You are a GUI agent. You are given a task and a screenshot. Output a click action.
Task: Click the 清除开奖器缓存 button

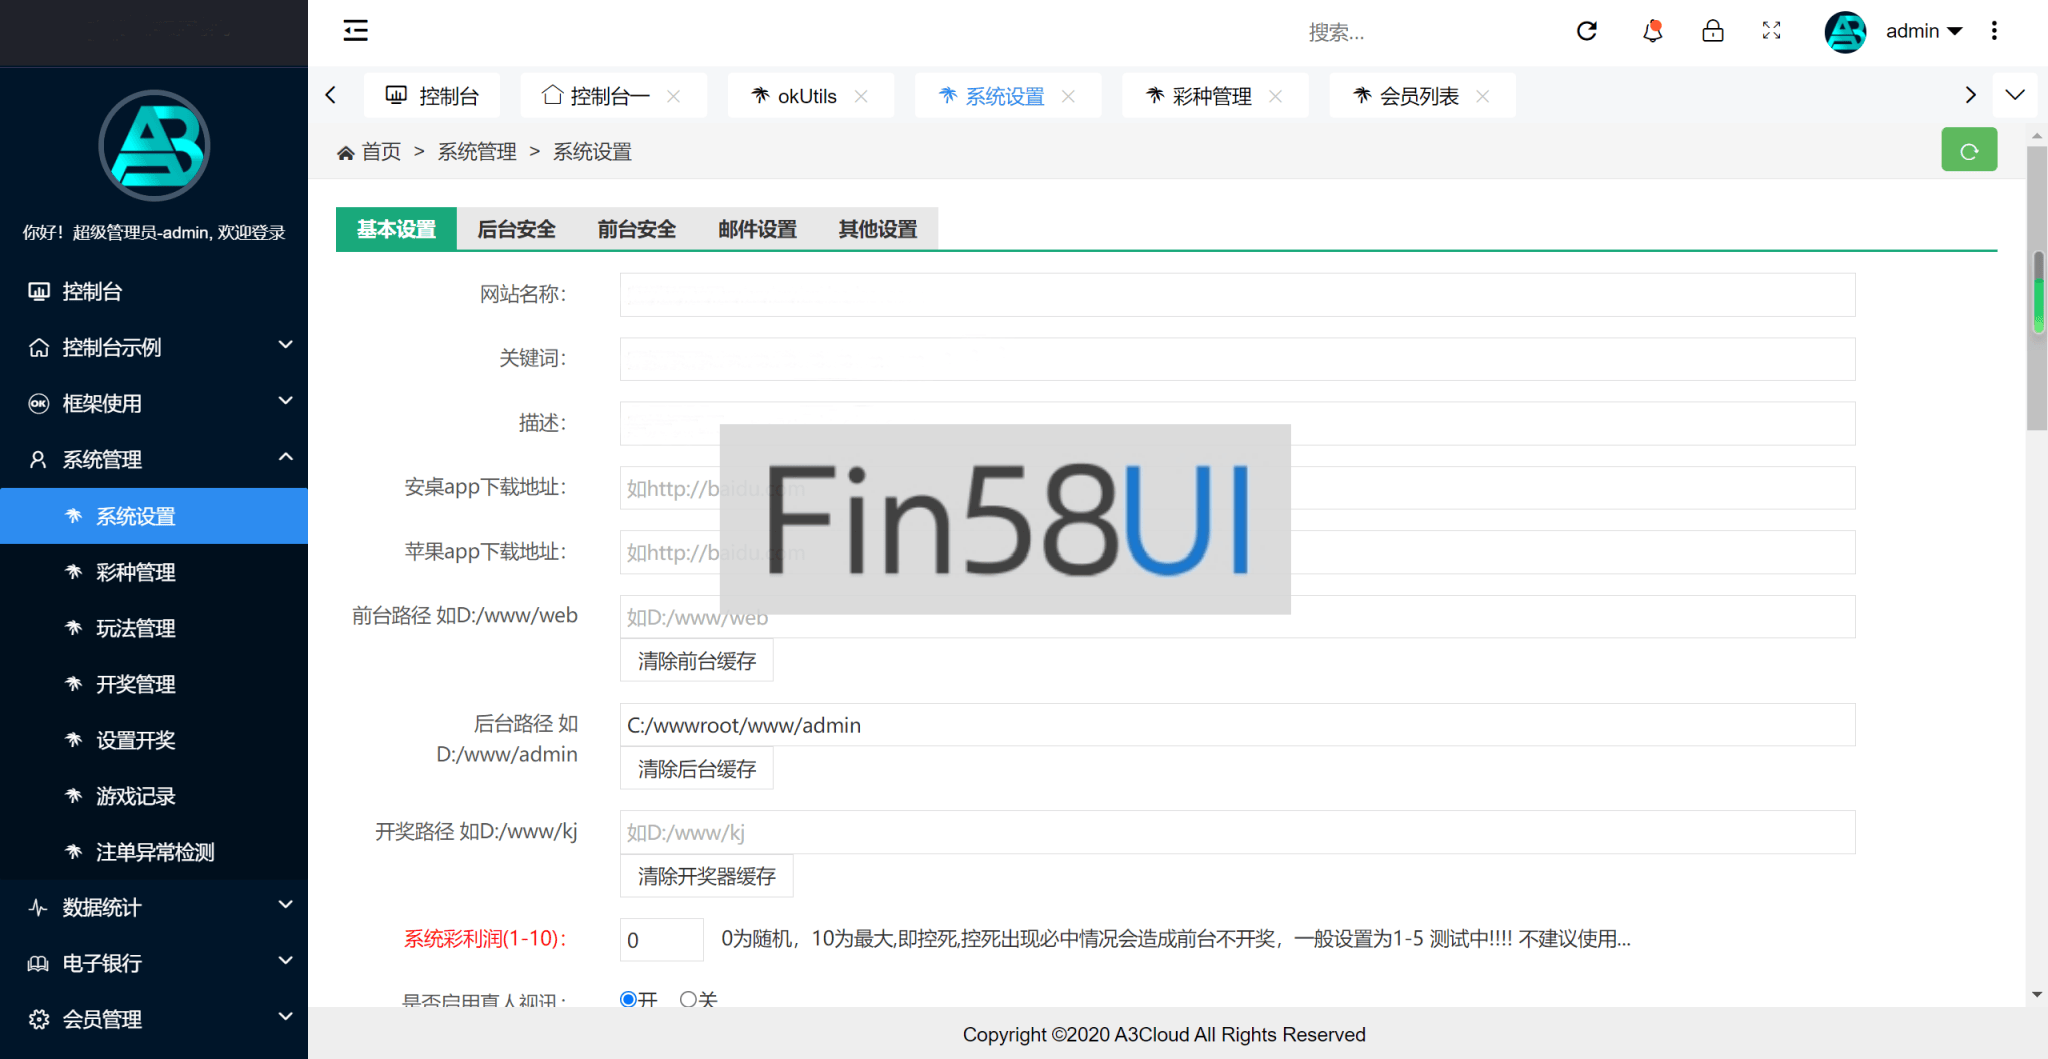click(x=706, y=876)
